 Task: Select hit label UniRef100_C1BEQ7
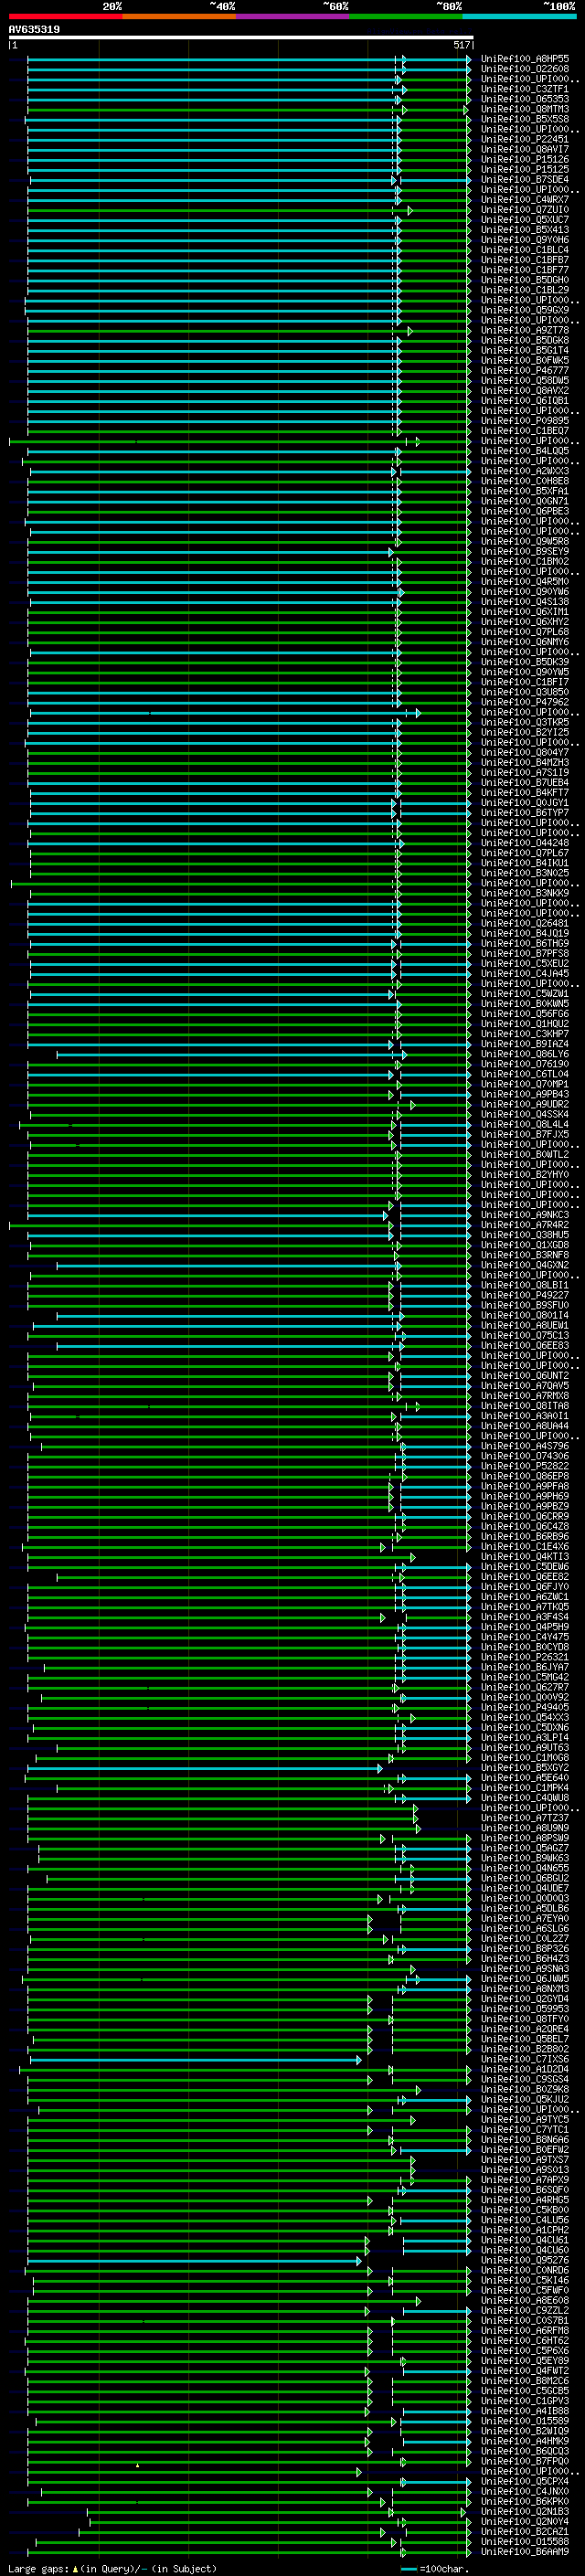point(525,431)
